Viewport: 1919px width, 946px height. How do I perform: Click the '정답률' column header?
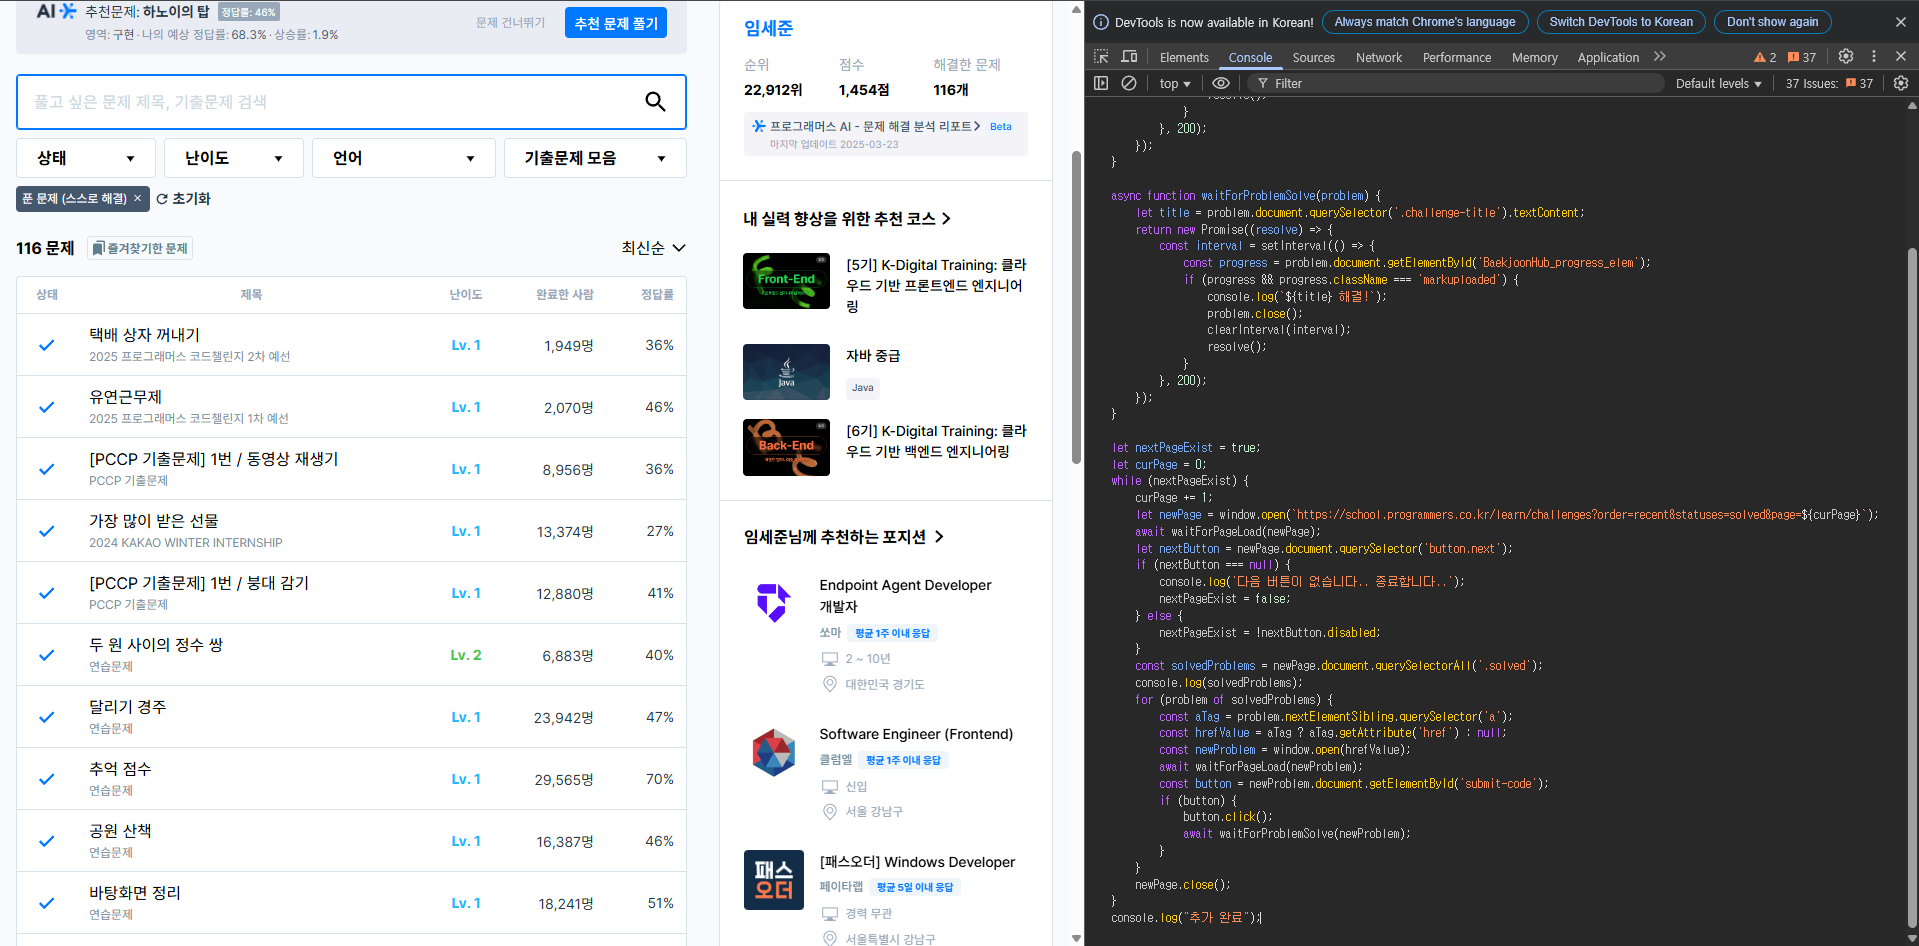[x=657, y=295]
